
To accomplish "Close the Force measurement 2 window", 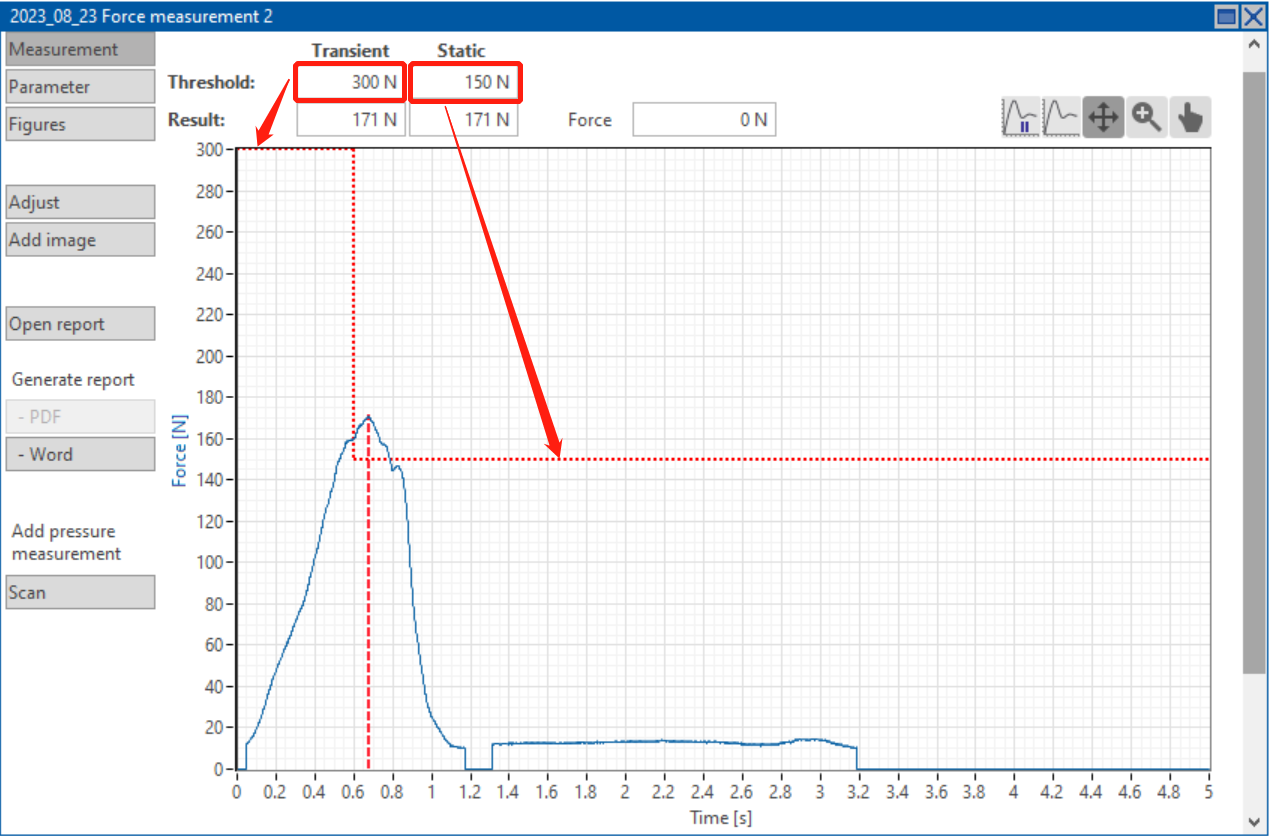I will 1253,16.
